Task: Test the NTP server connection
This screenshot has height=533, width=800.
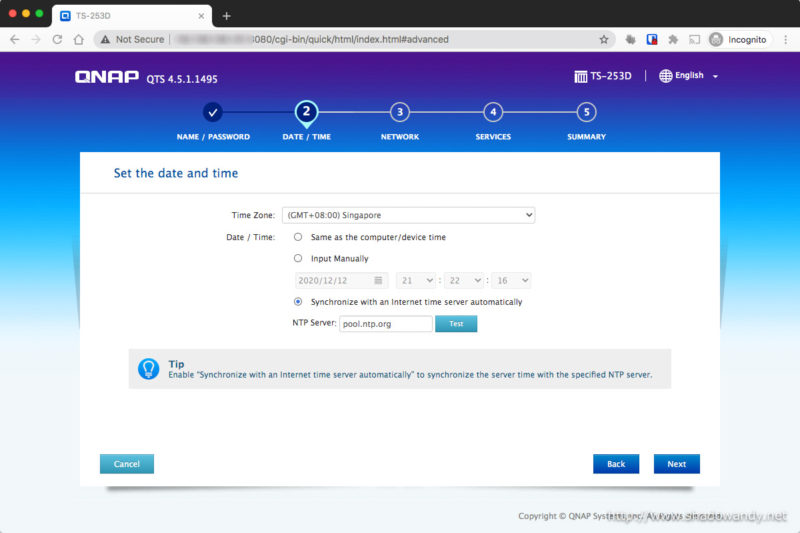Action: [456, 324]
